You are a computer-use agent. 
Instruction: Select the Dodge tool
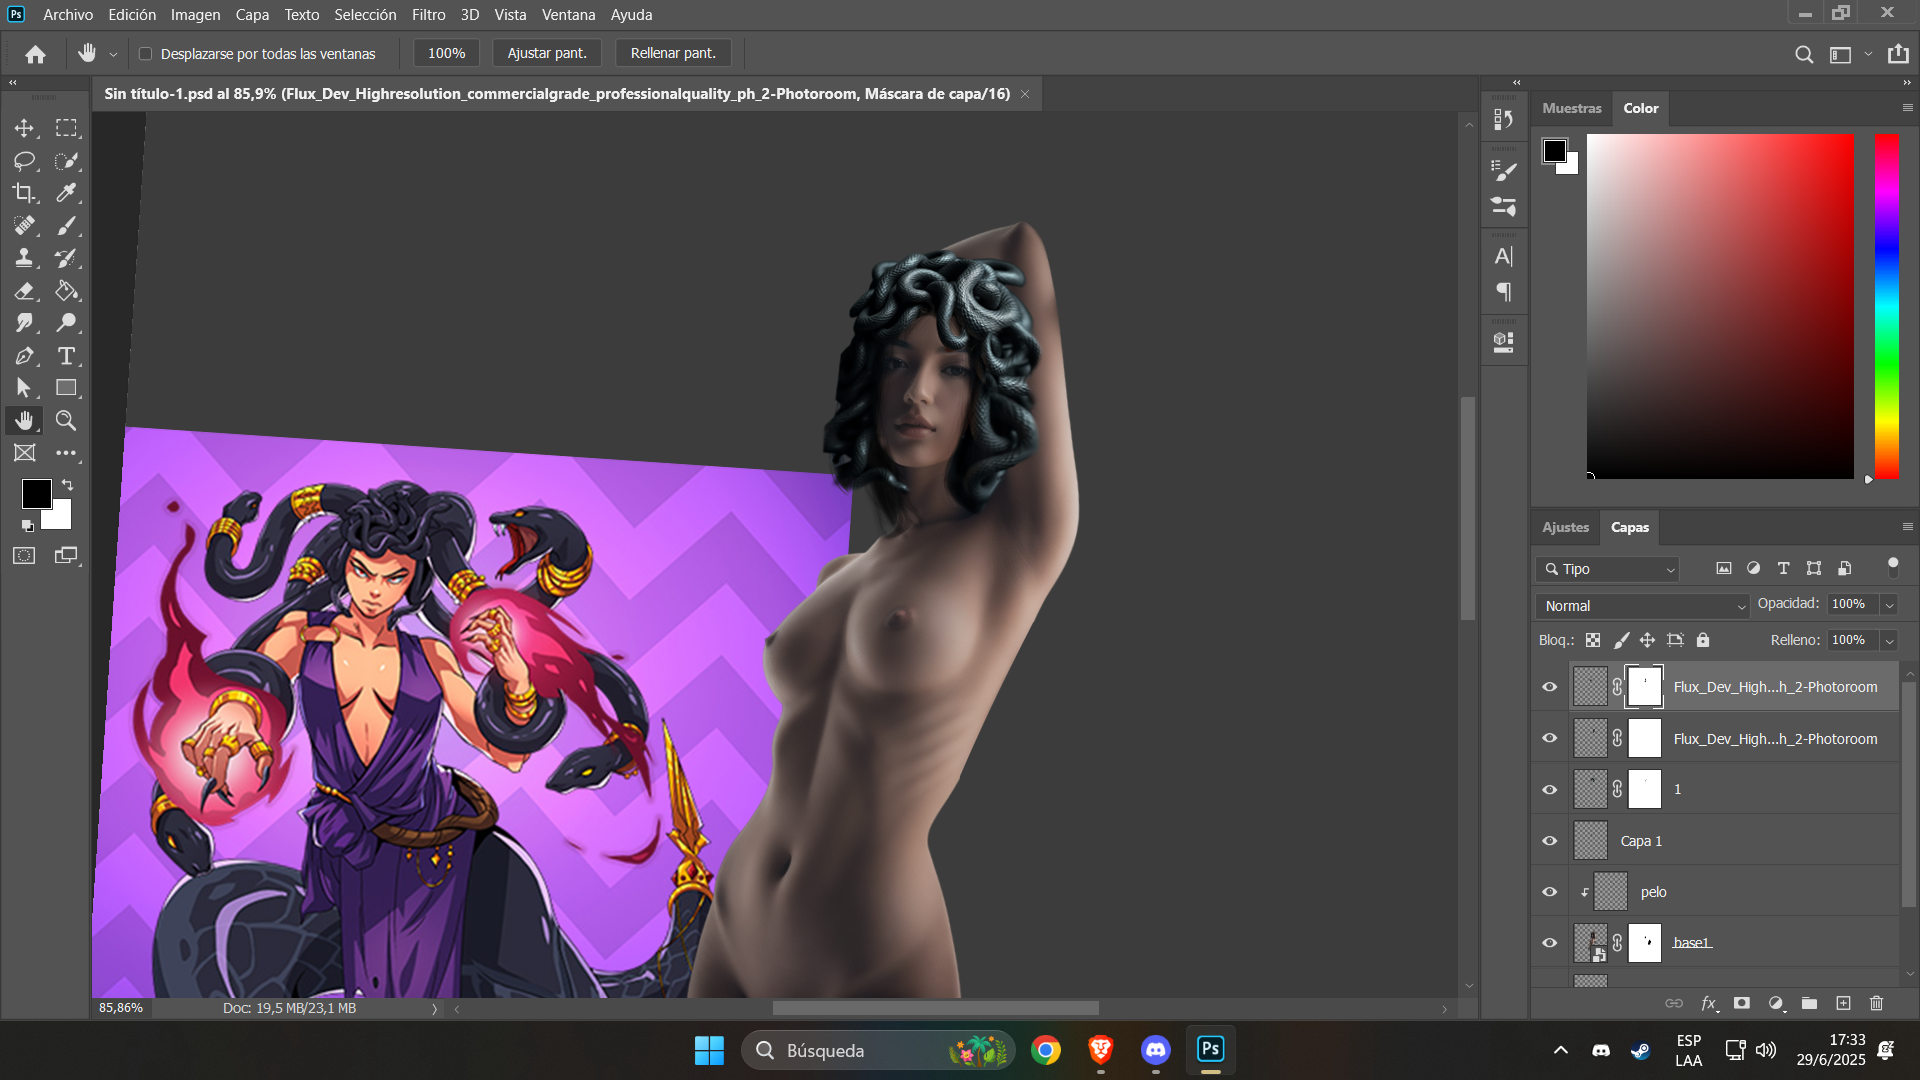66,323
